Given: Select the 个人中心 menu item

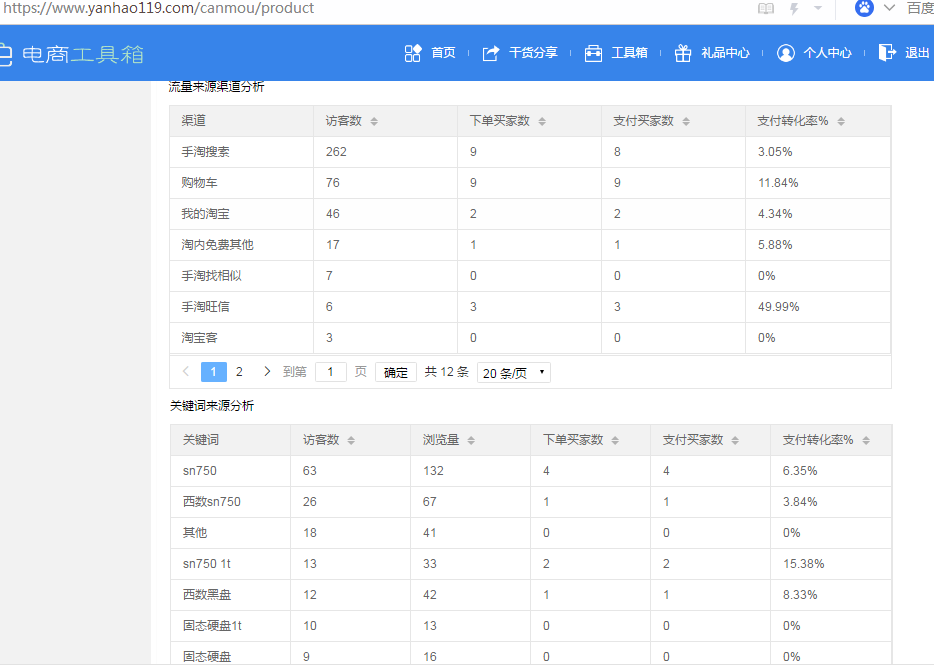Looking at the screenshot, I should tap(827, 53).
